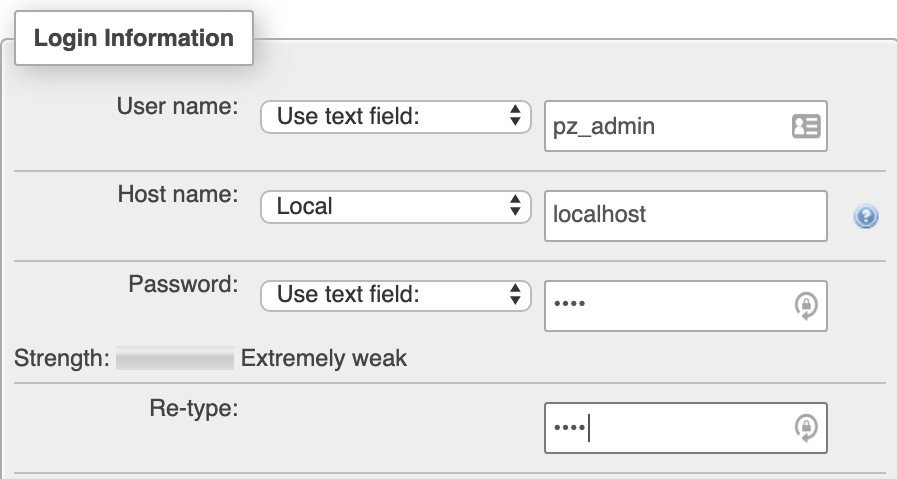Viewport: 897px width, 479px height.
Task: Click the lock icon in Re-type field
Action: [x=806, y=428]
